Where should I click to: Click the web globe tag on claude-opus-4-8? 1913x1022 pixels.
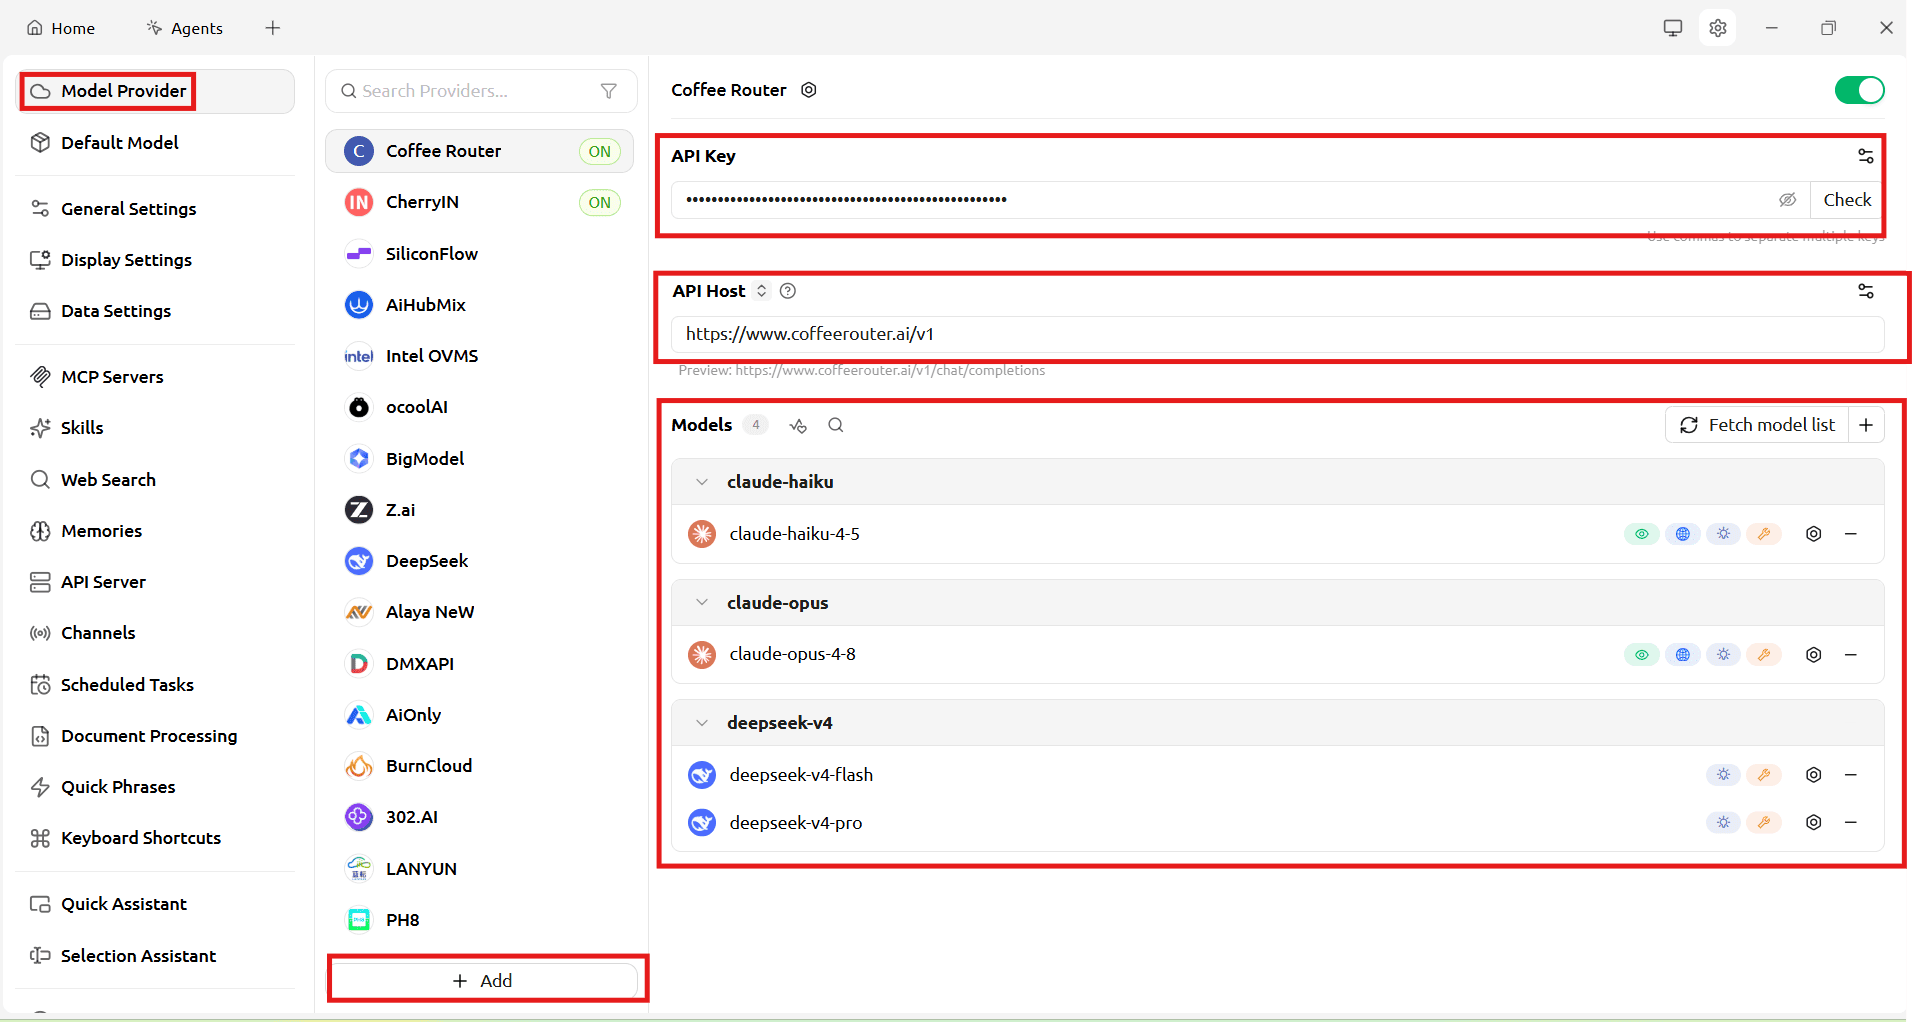(x=1683, y=655)
